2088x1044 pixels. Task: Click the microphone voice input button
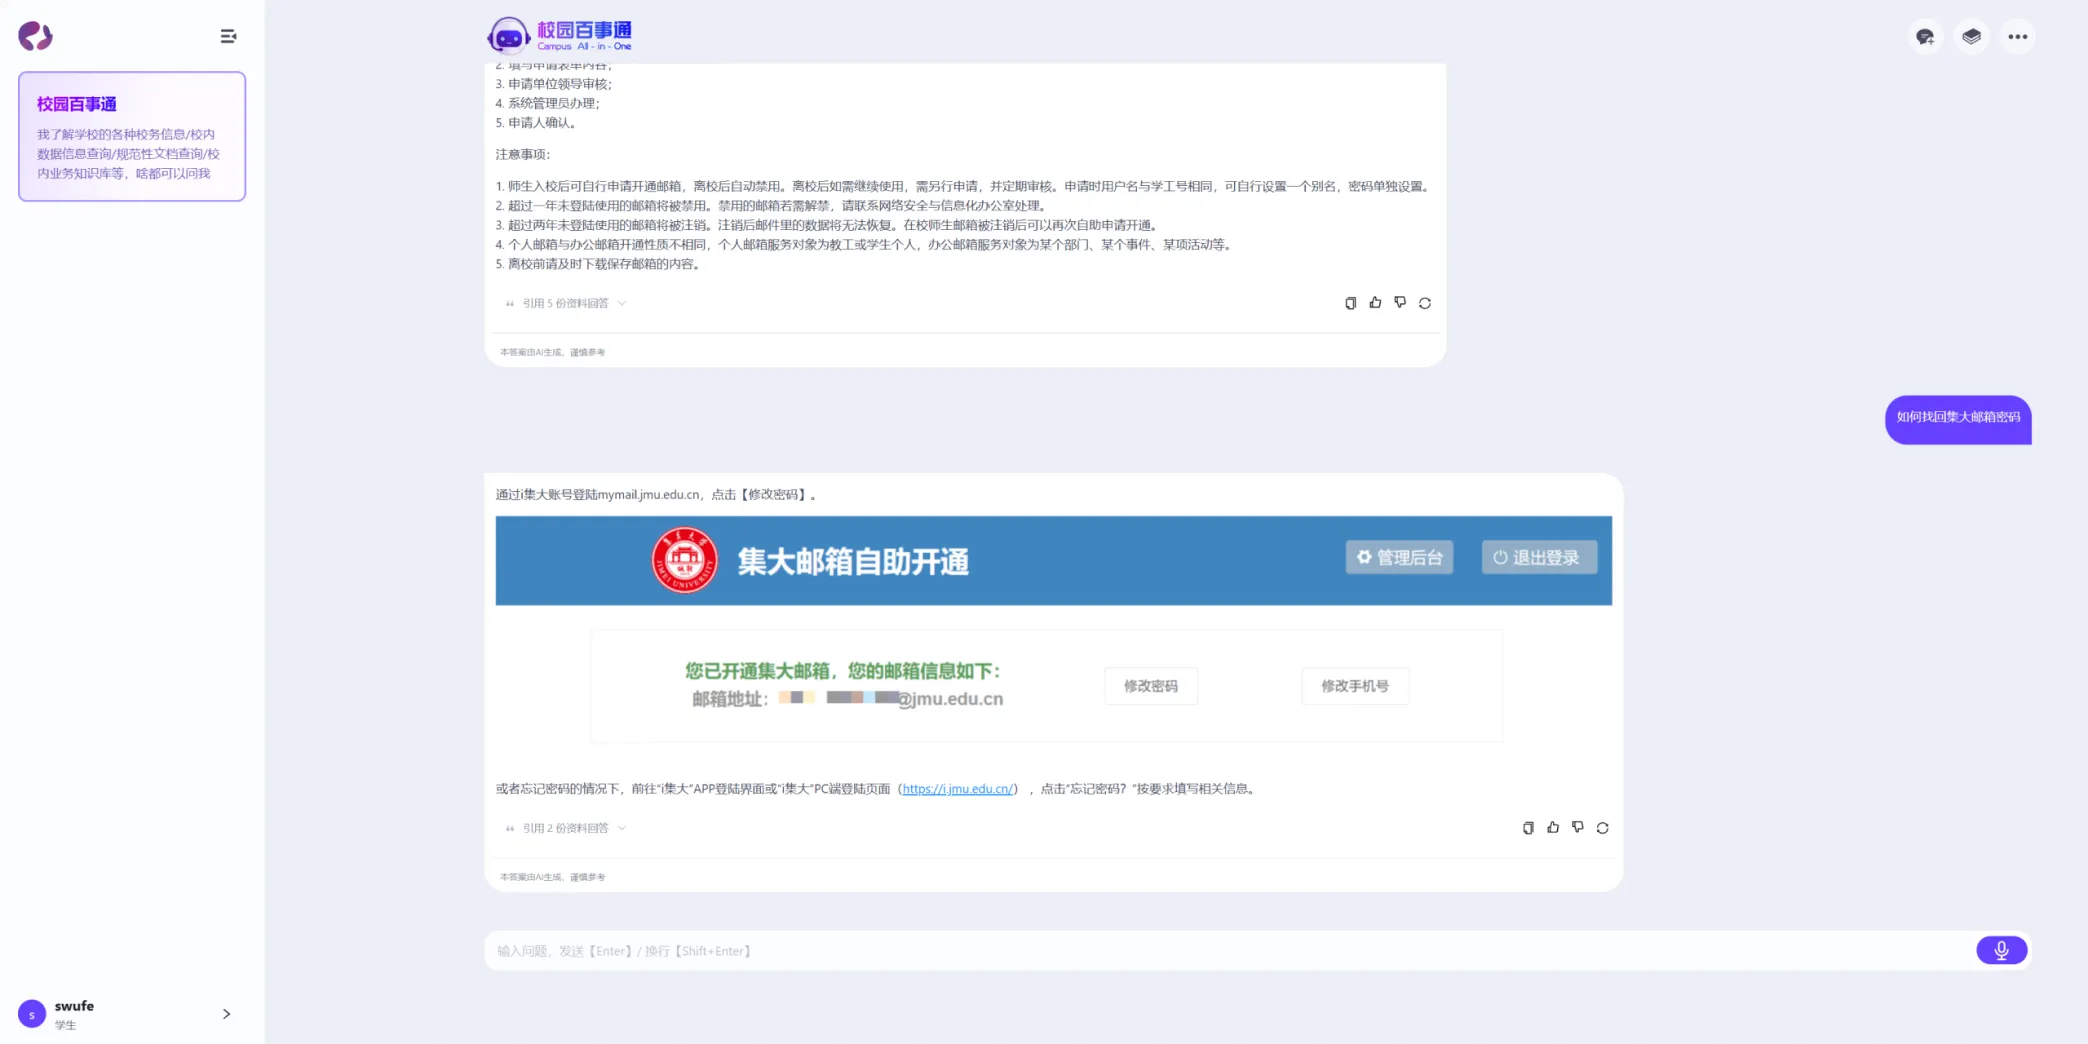click(x=2001, y=950)
